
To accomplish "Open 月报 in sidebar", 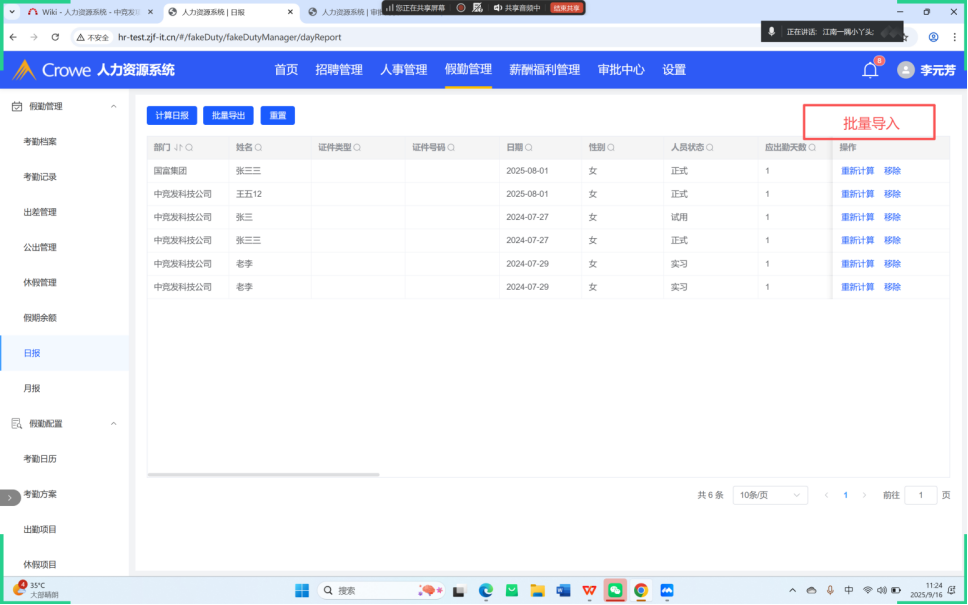I will click(32, 388).
